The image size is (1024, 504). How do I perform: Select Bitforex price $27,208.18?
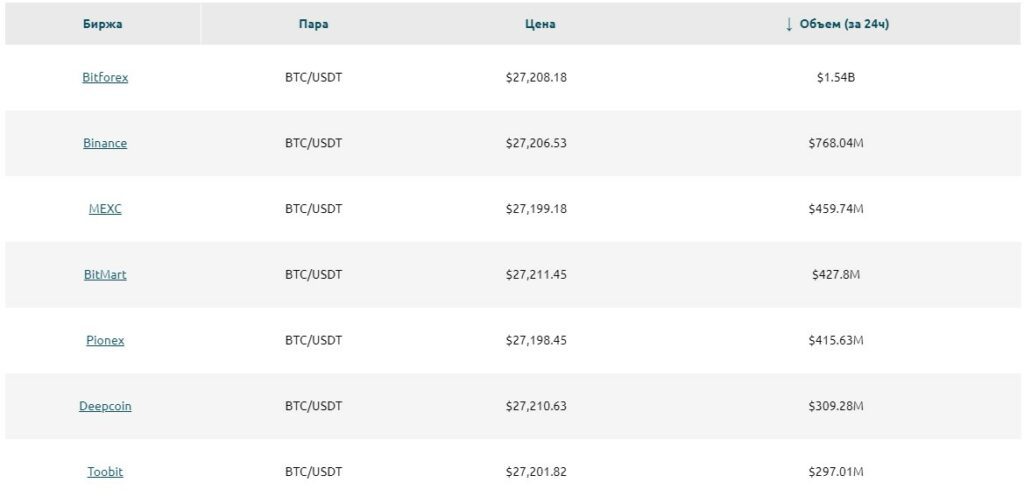536,77
